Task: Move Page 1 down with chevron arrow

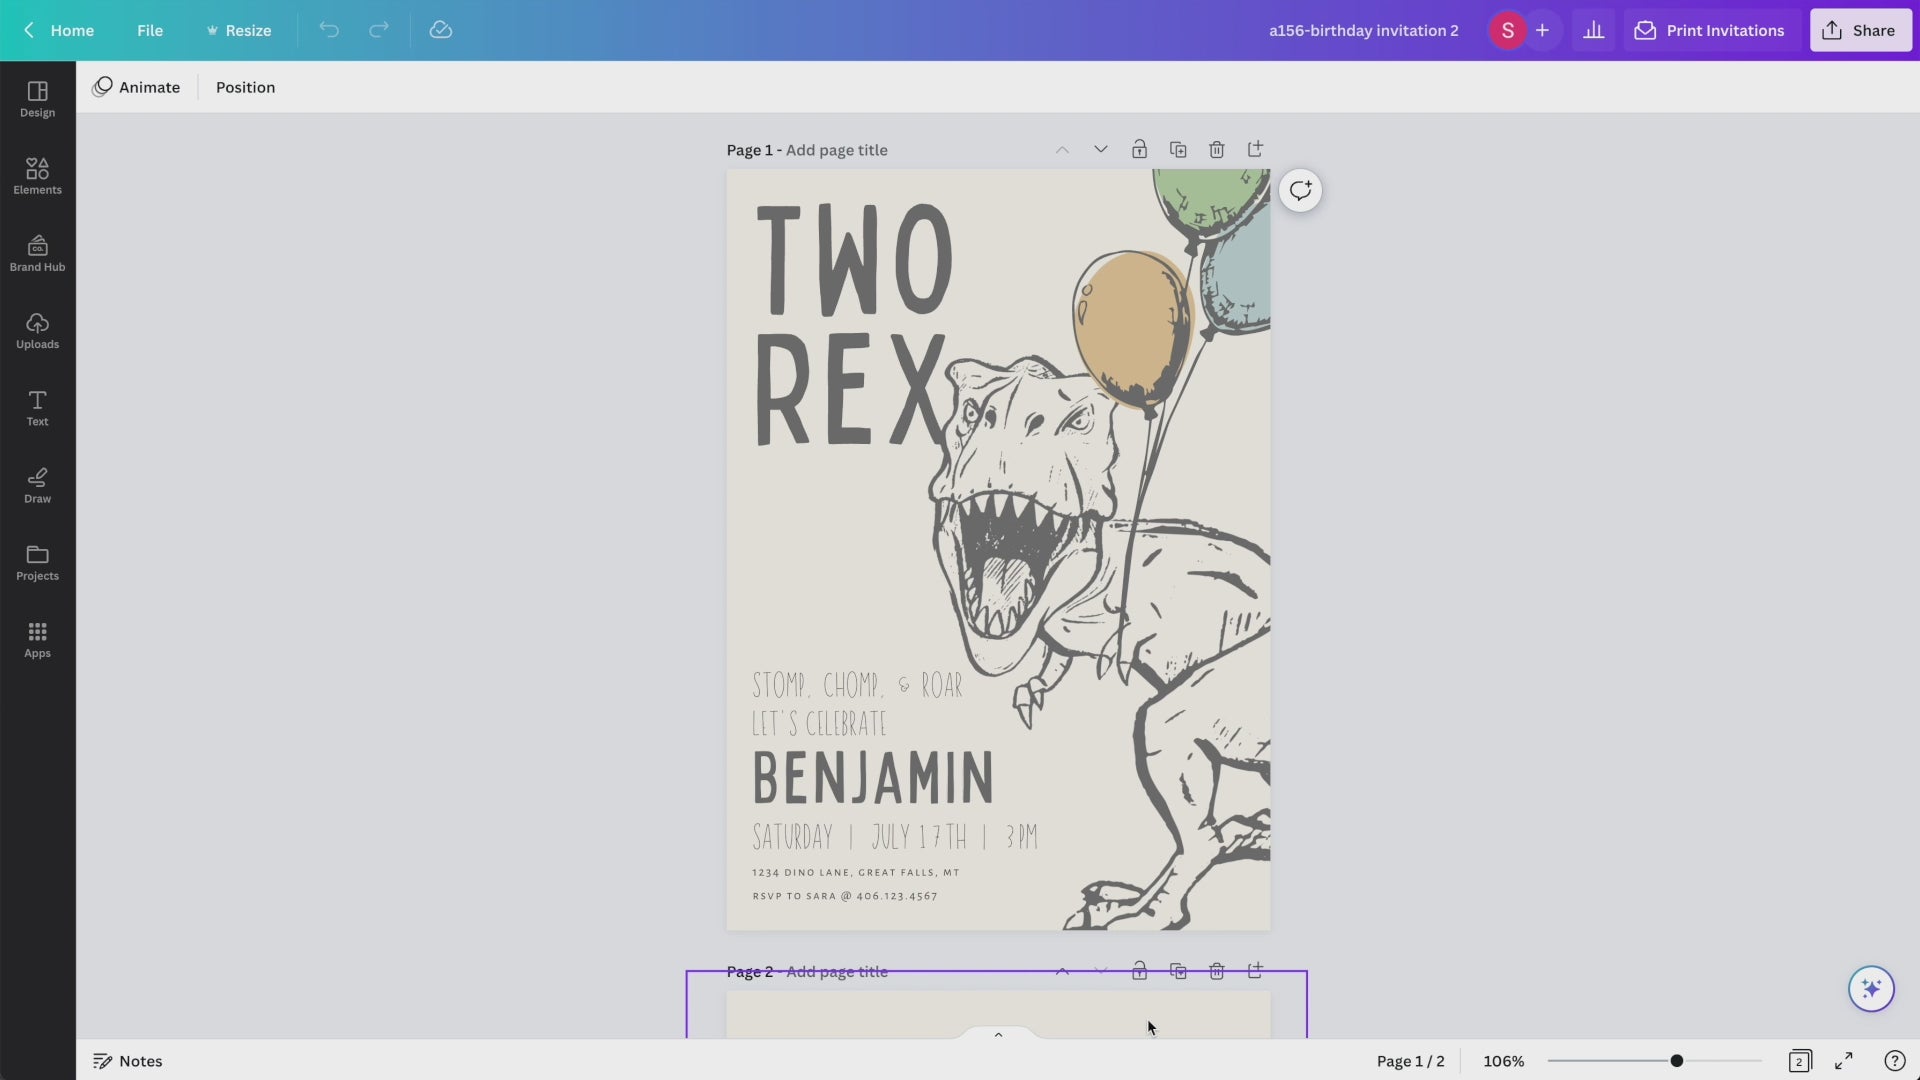Action: pos(1100,150)
